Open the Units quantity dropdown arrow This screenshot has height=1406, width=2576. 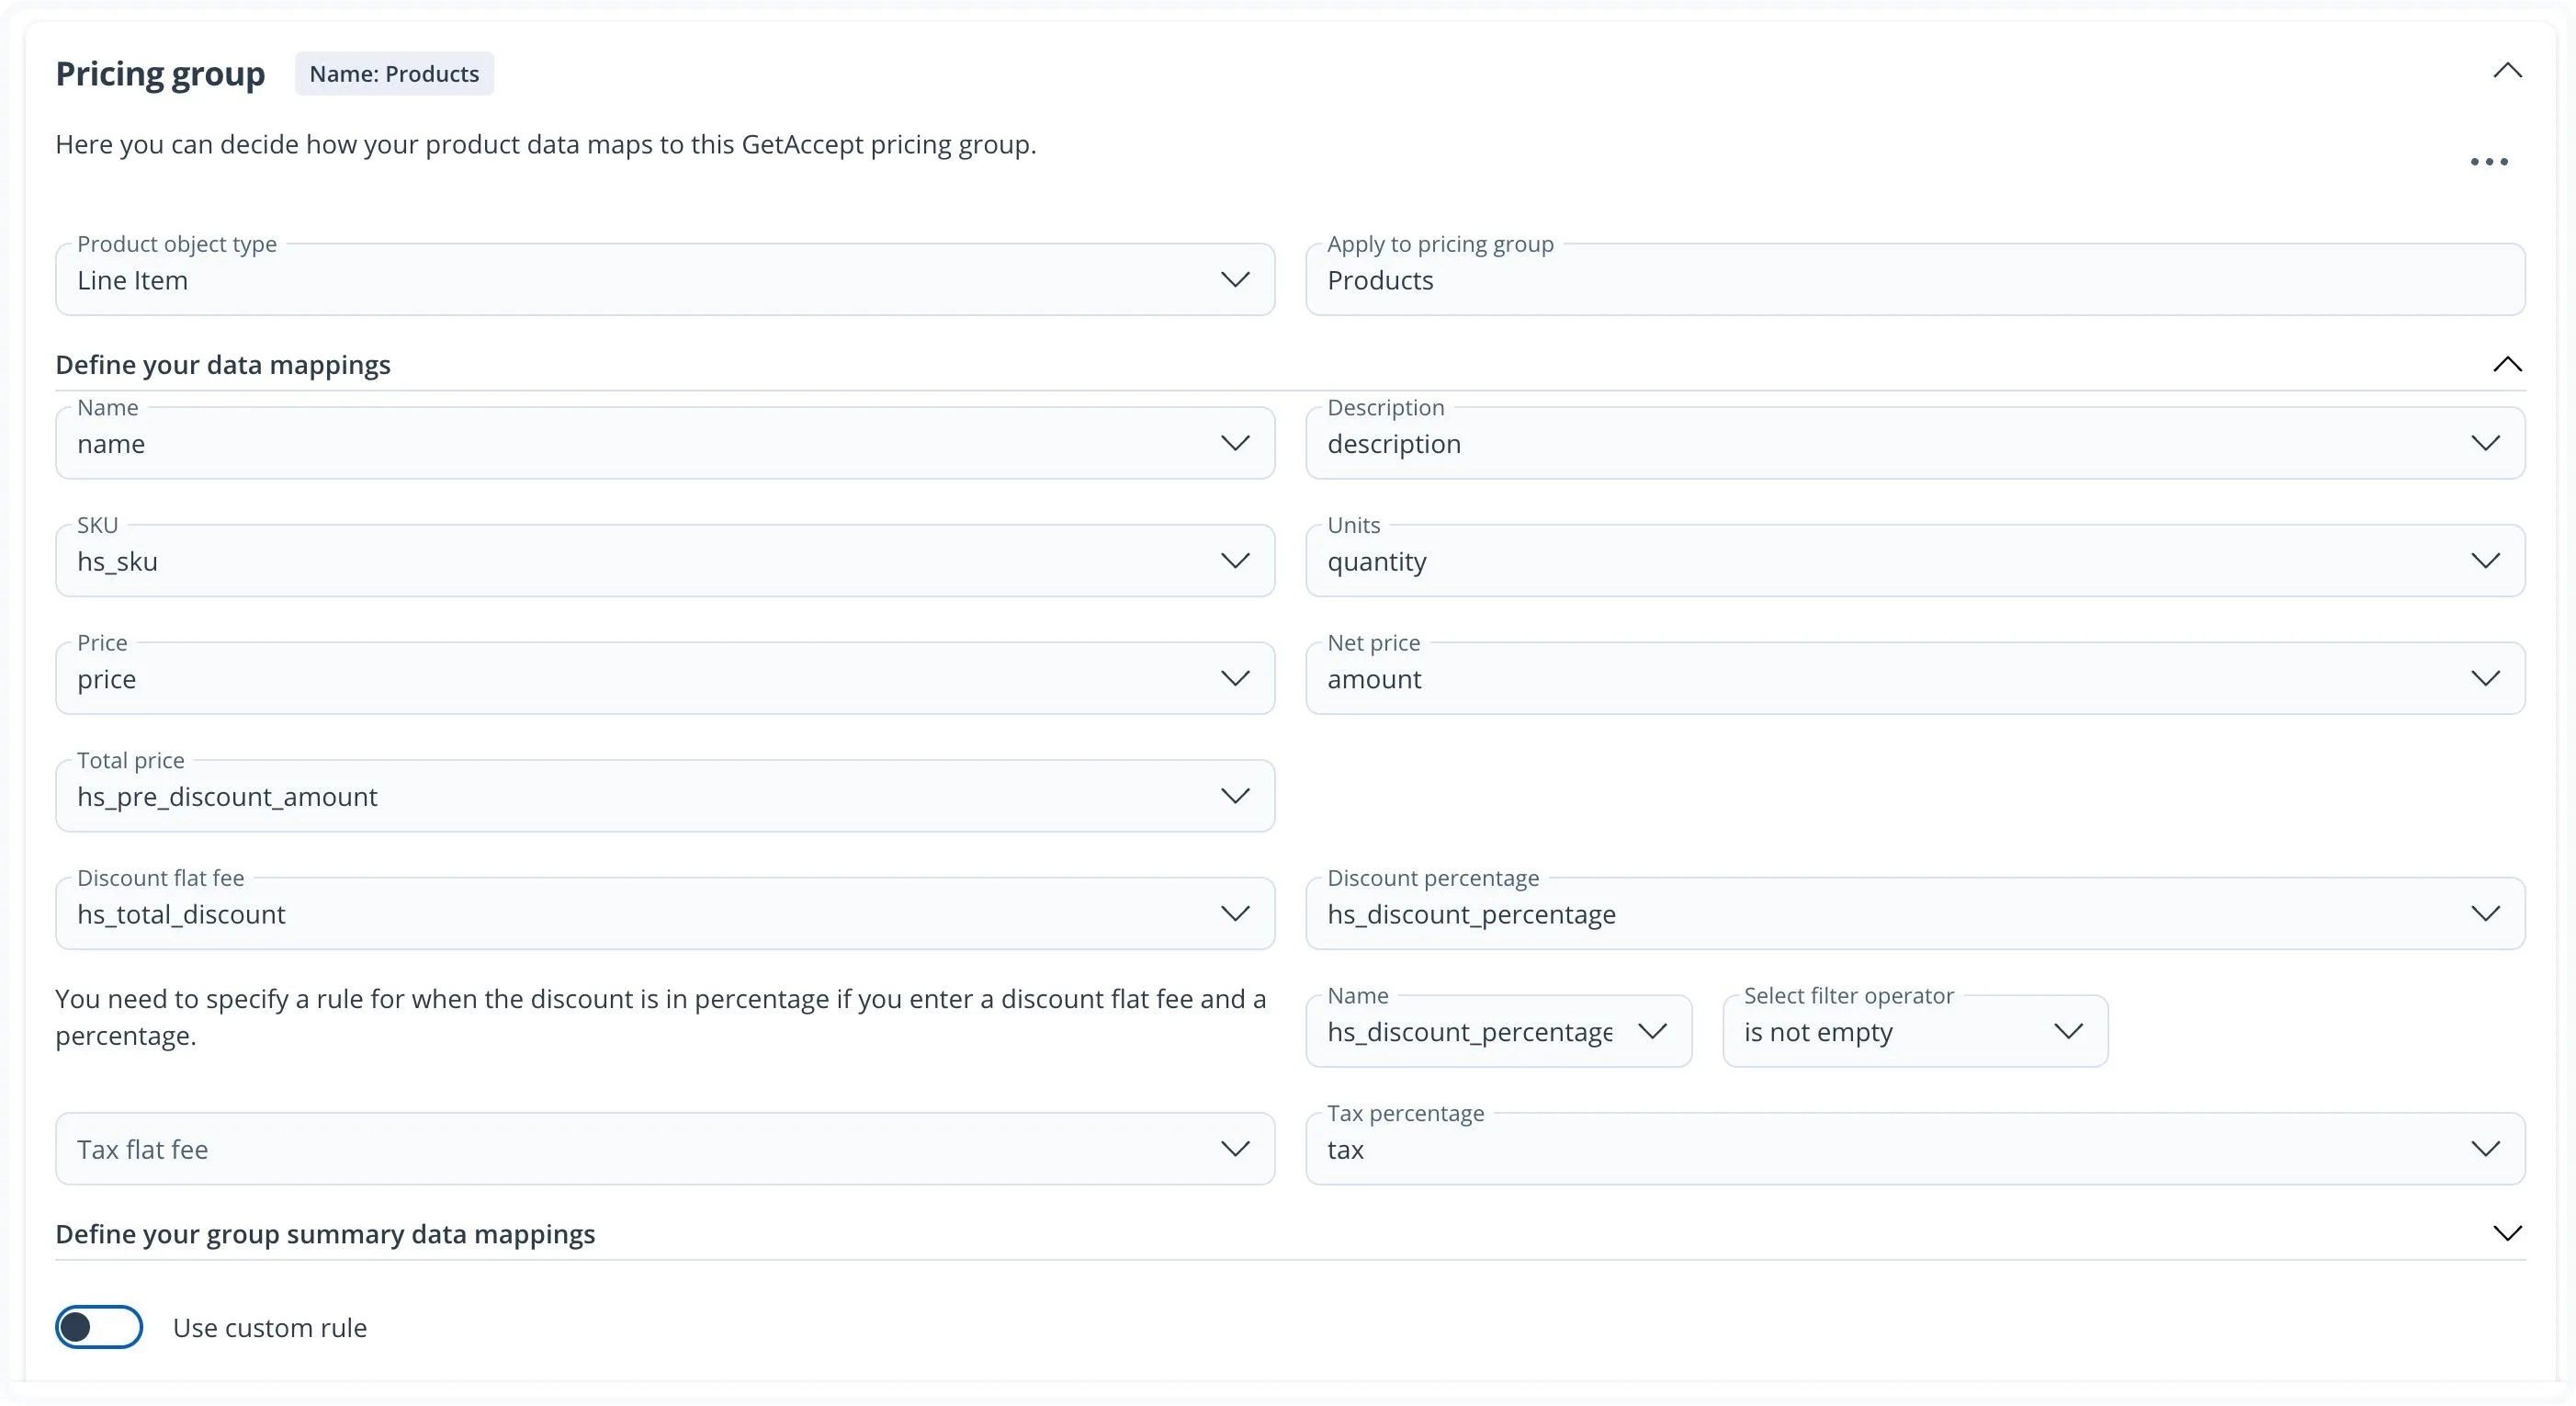[2485, 561]
